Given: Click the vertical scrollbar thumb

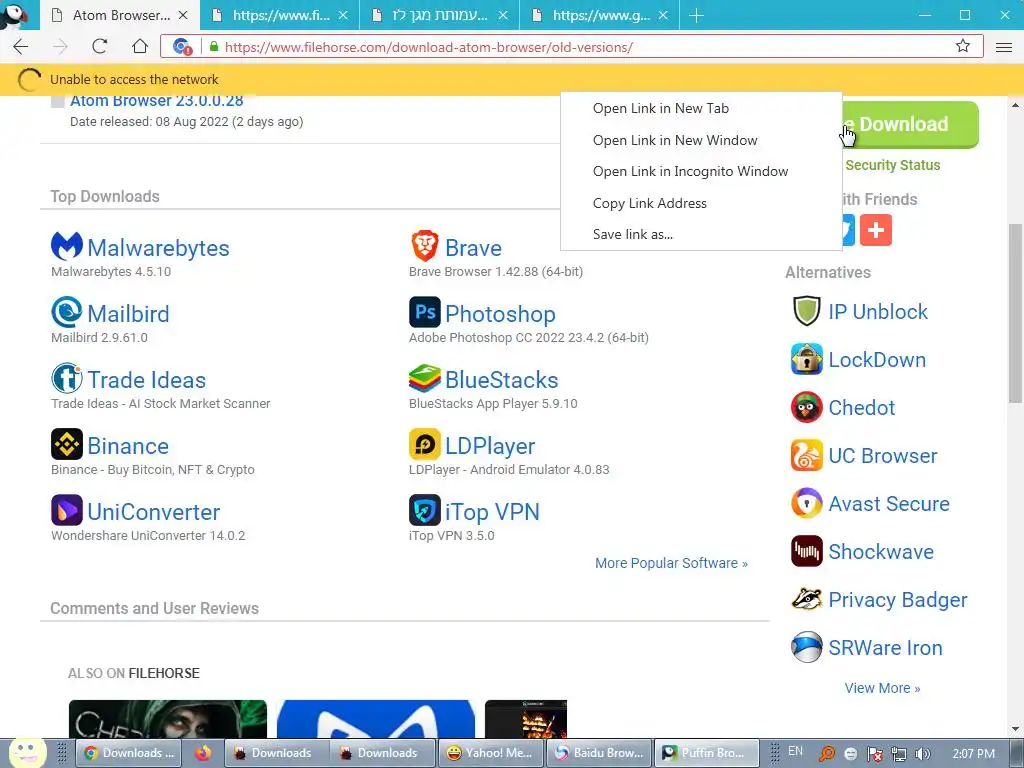Looking at the screenshot, I should (x=1016, y=313).
